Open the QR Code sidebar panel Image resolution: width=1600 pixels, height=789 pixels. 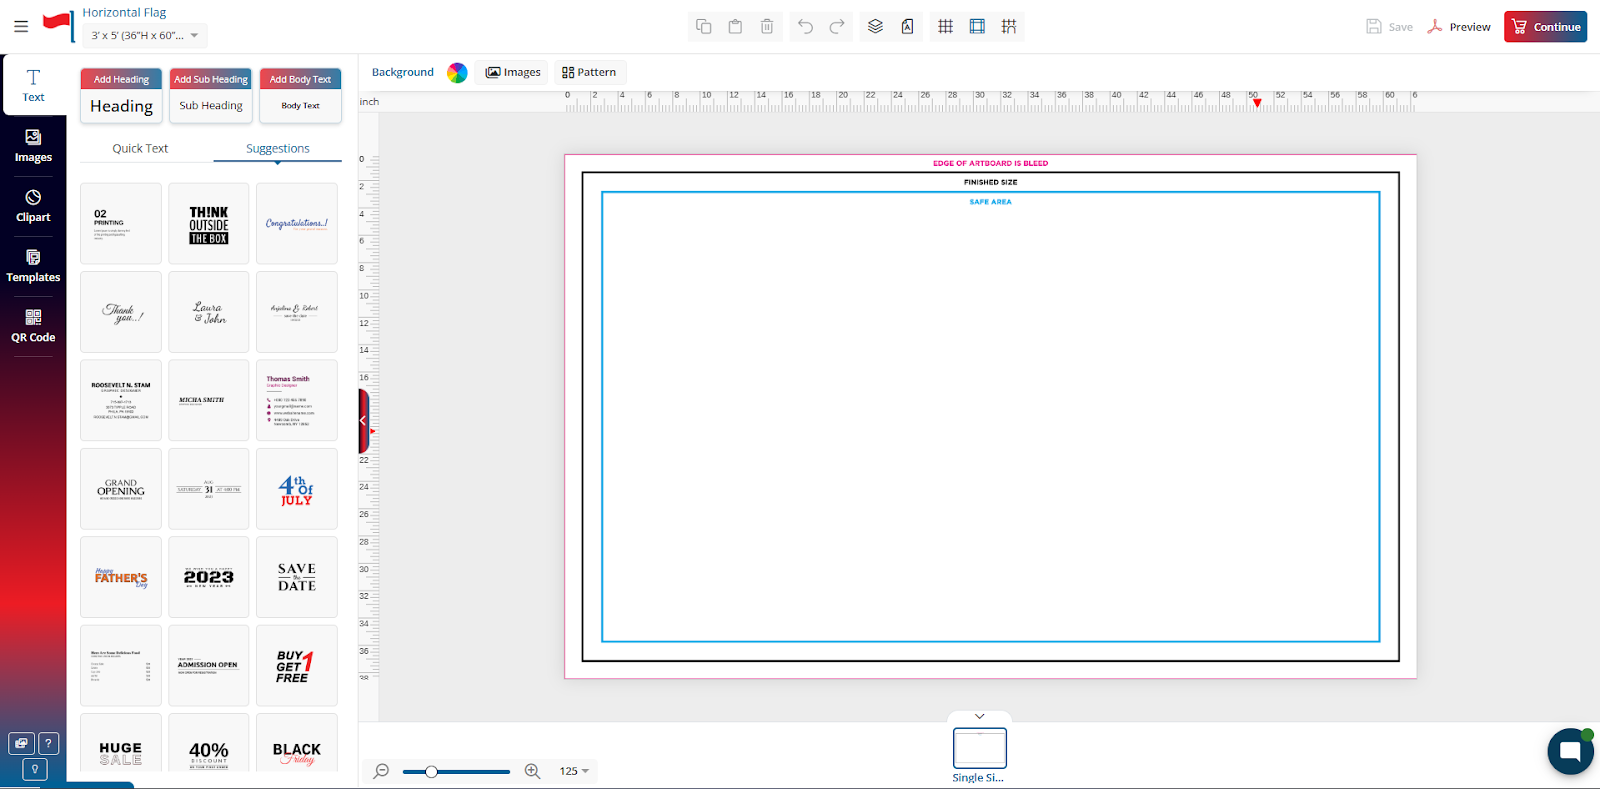pyautogui.click(x=33, y=326)
